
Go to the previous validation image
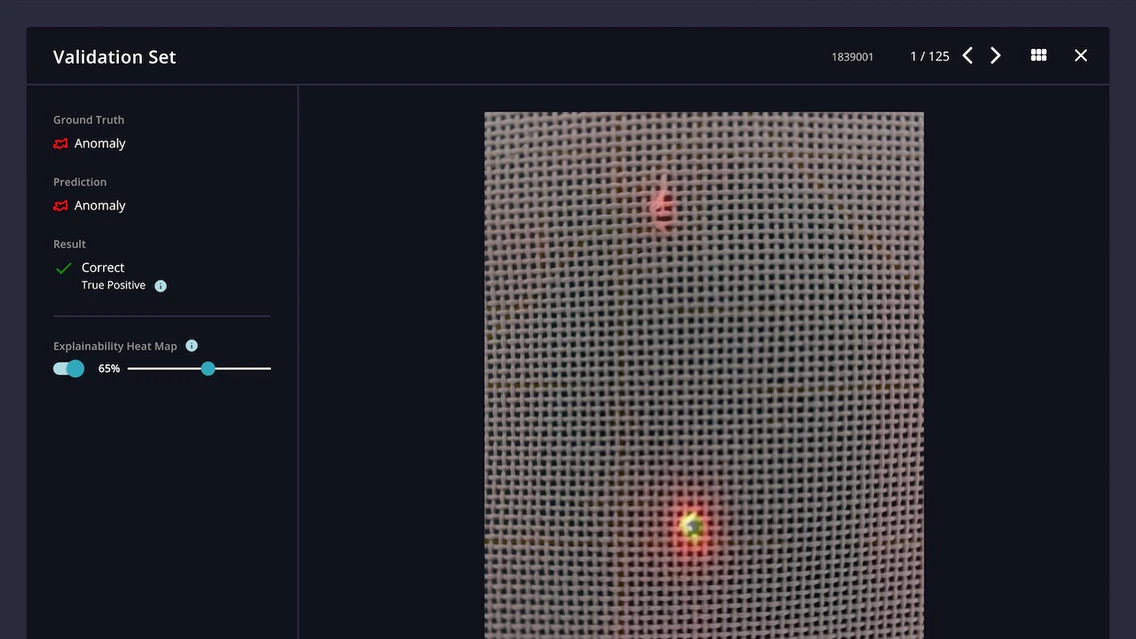967,56
